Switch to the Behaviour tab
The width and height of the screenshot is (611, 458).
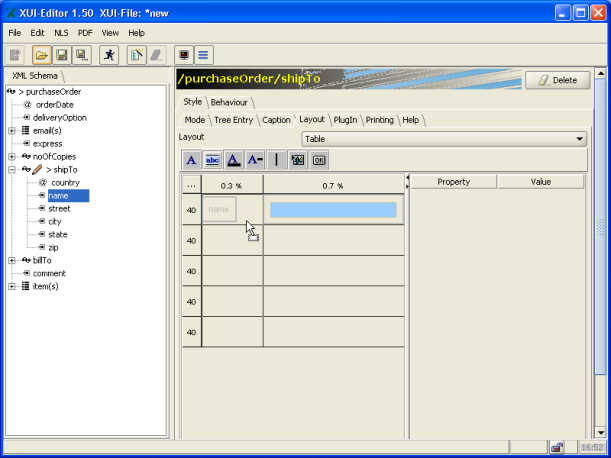tap(229, 102)
